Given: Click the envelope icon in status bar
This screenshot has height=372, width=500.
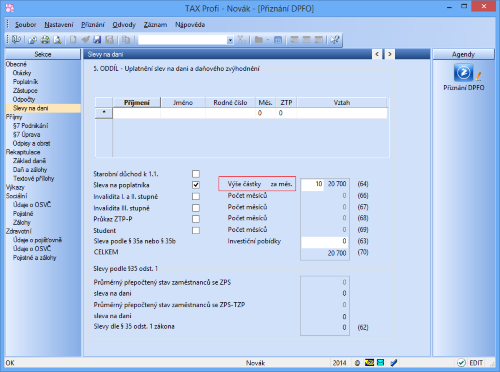Looking at the screenshot, I should [x=380, y=362].
